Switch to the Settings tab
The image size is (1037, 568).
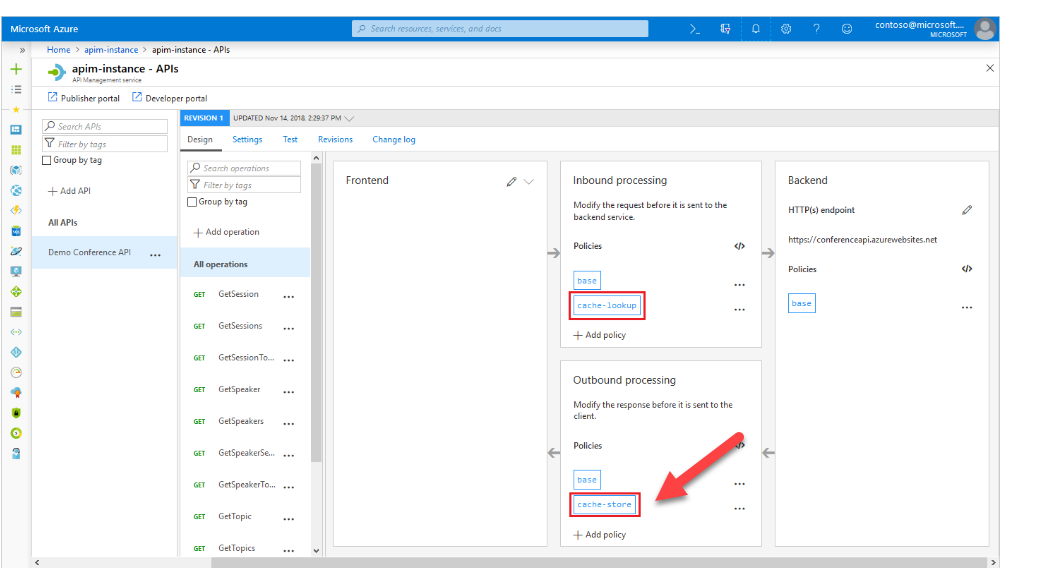point(247,140)
